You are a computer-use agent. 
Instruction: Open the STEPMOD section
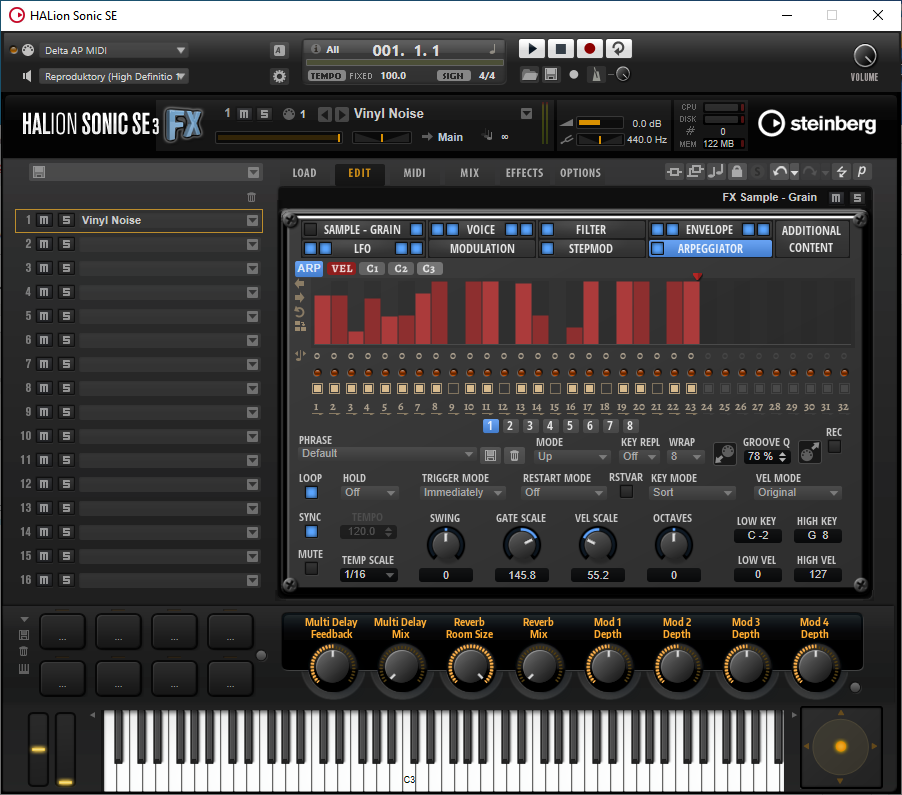click(590, 249)
